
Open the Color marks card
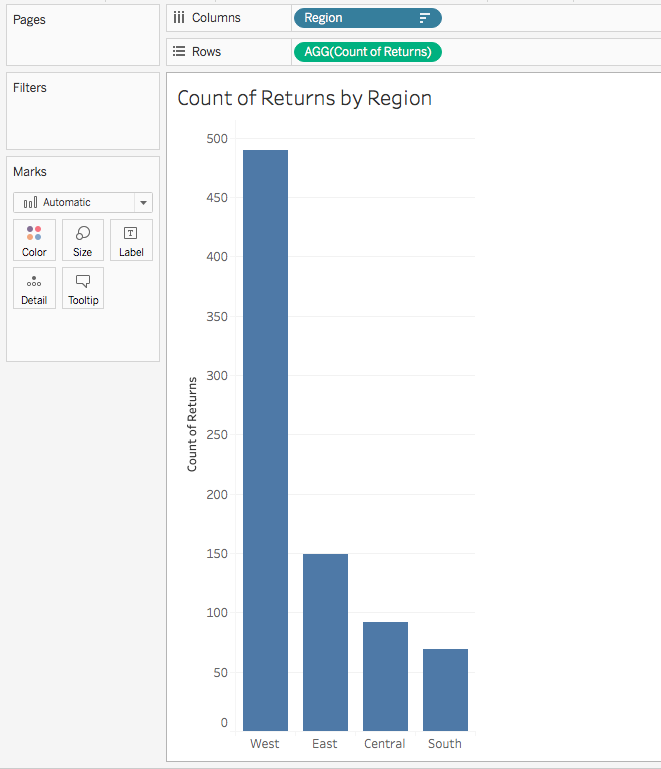34,240
